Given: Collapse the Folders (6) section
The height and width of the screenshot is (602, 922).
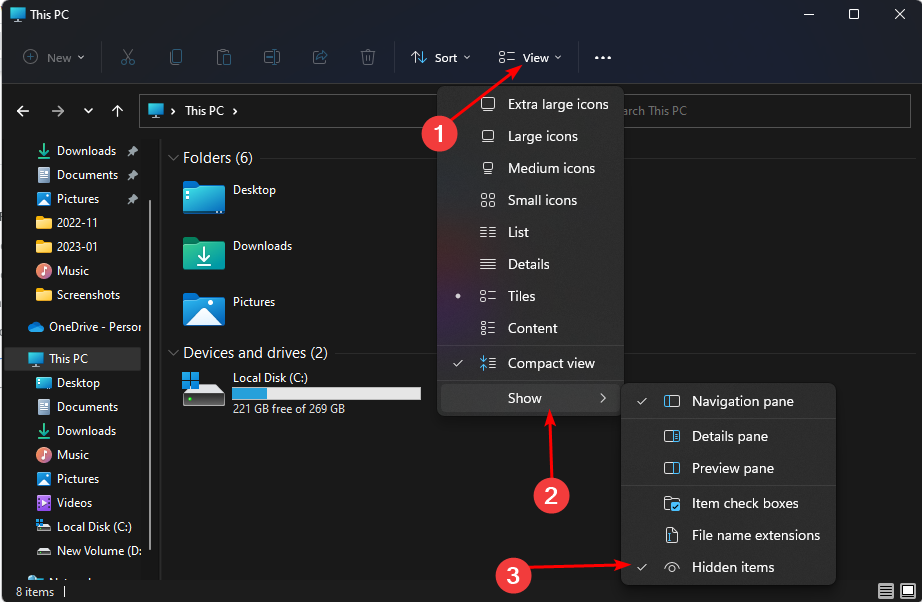Looking at the screenshot, I should click(173, 157).
